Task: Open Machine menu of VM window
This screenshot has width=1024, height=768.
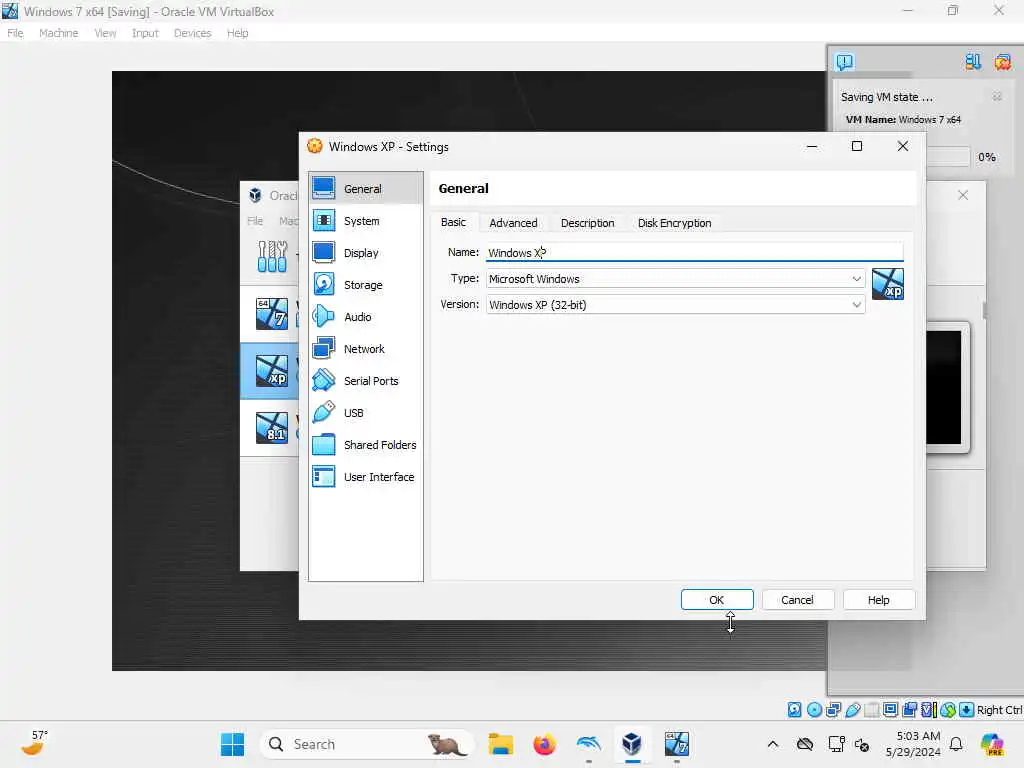Action: coord(59,33)
